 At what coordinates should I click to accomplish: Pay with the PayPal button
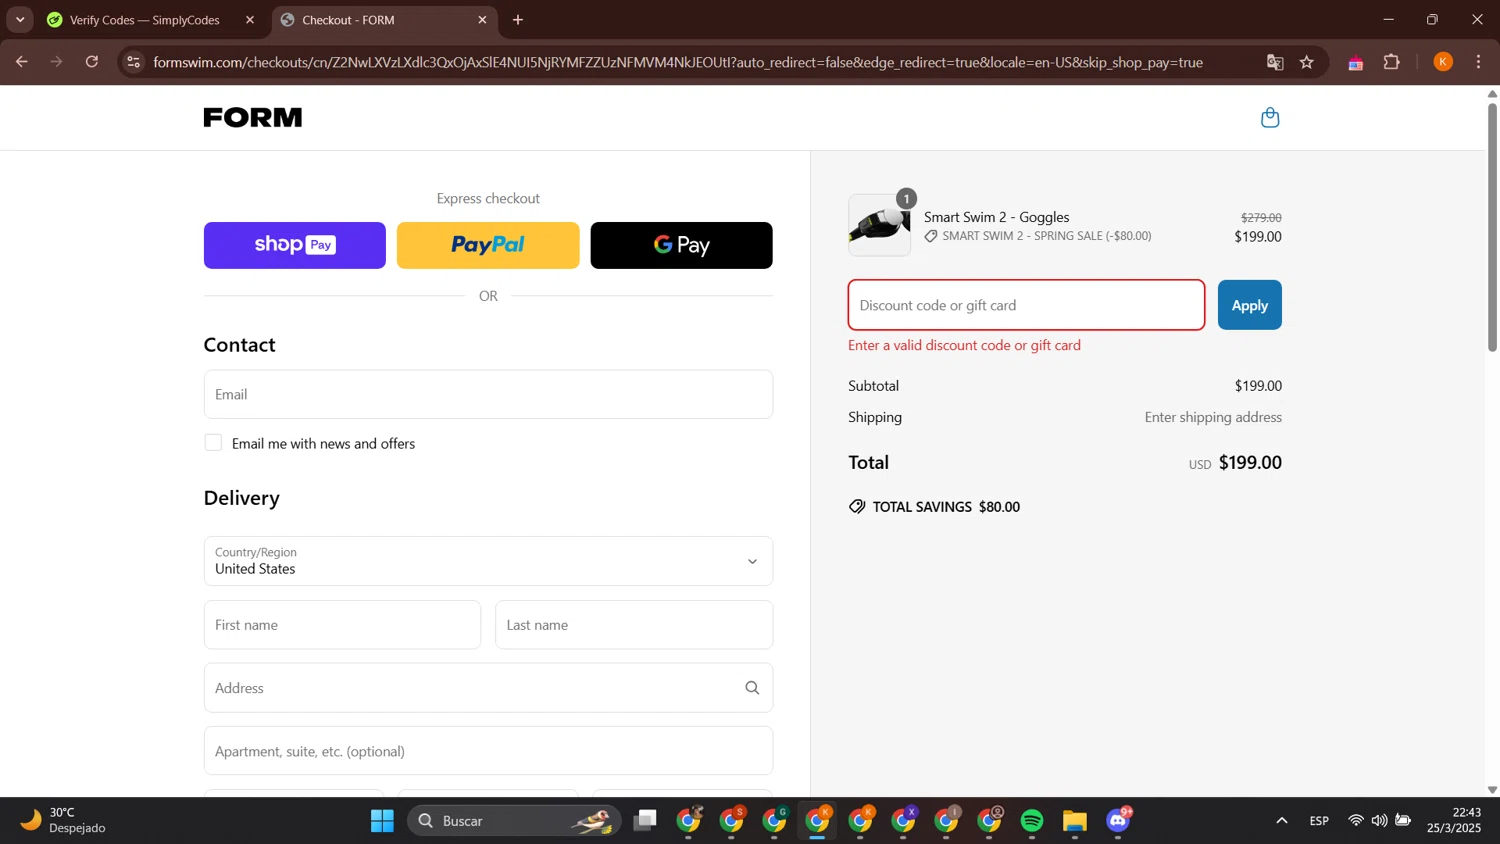488,245
